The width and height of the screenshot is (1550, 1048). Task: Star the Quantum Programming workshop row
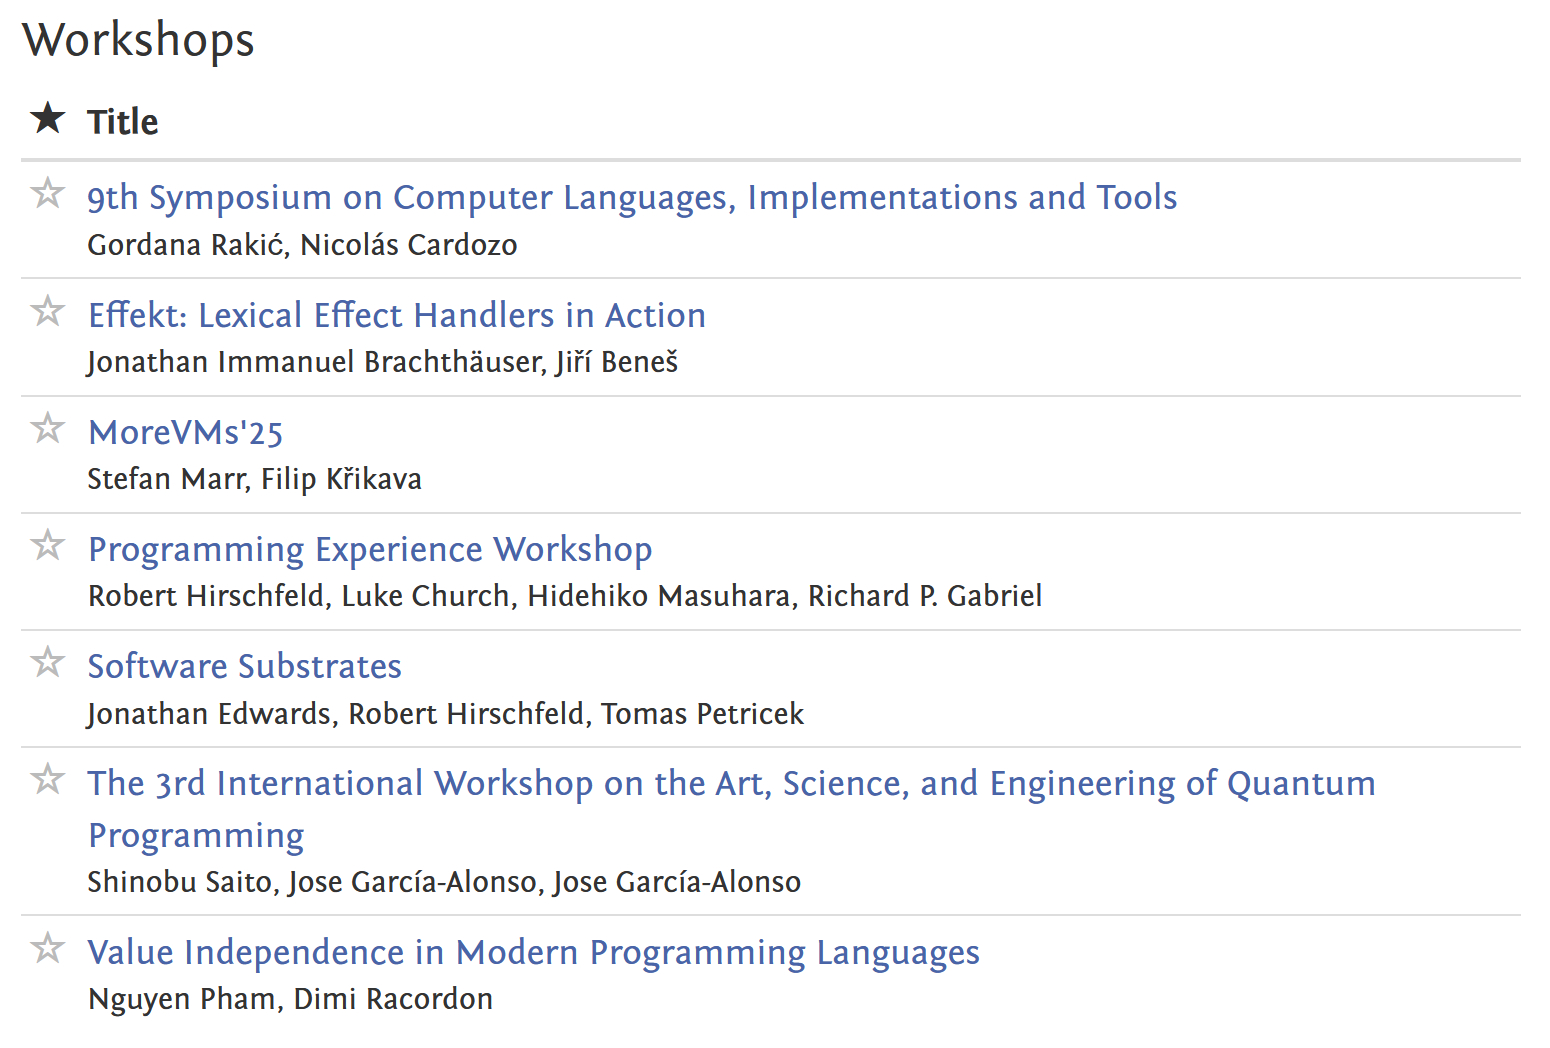47,778
